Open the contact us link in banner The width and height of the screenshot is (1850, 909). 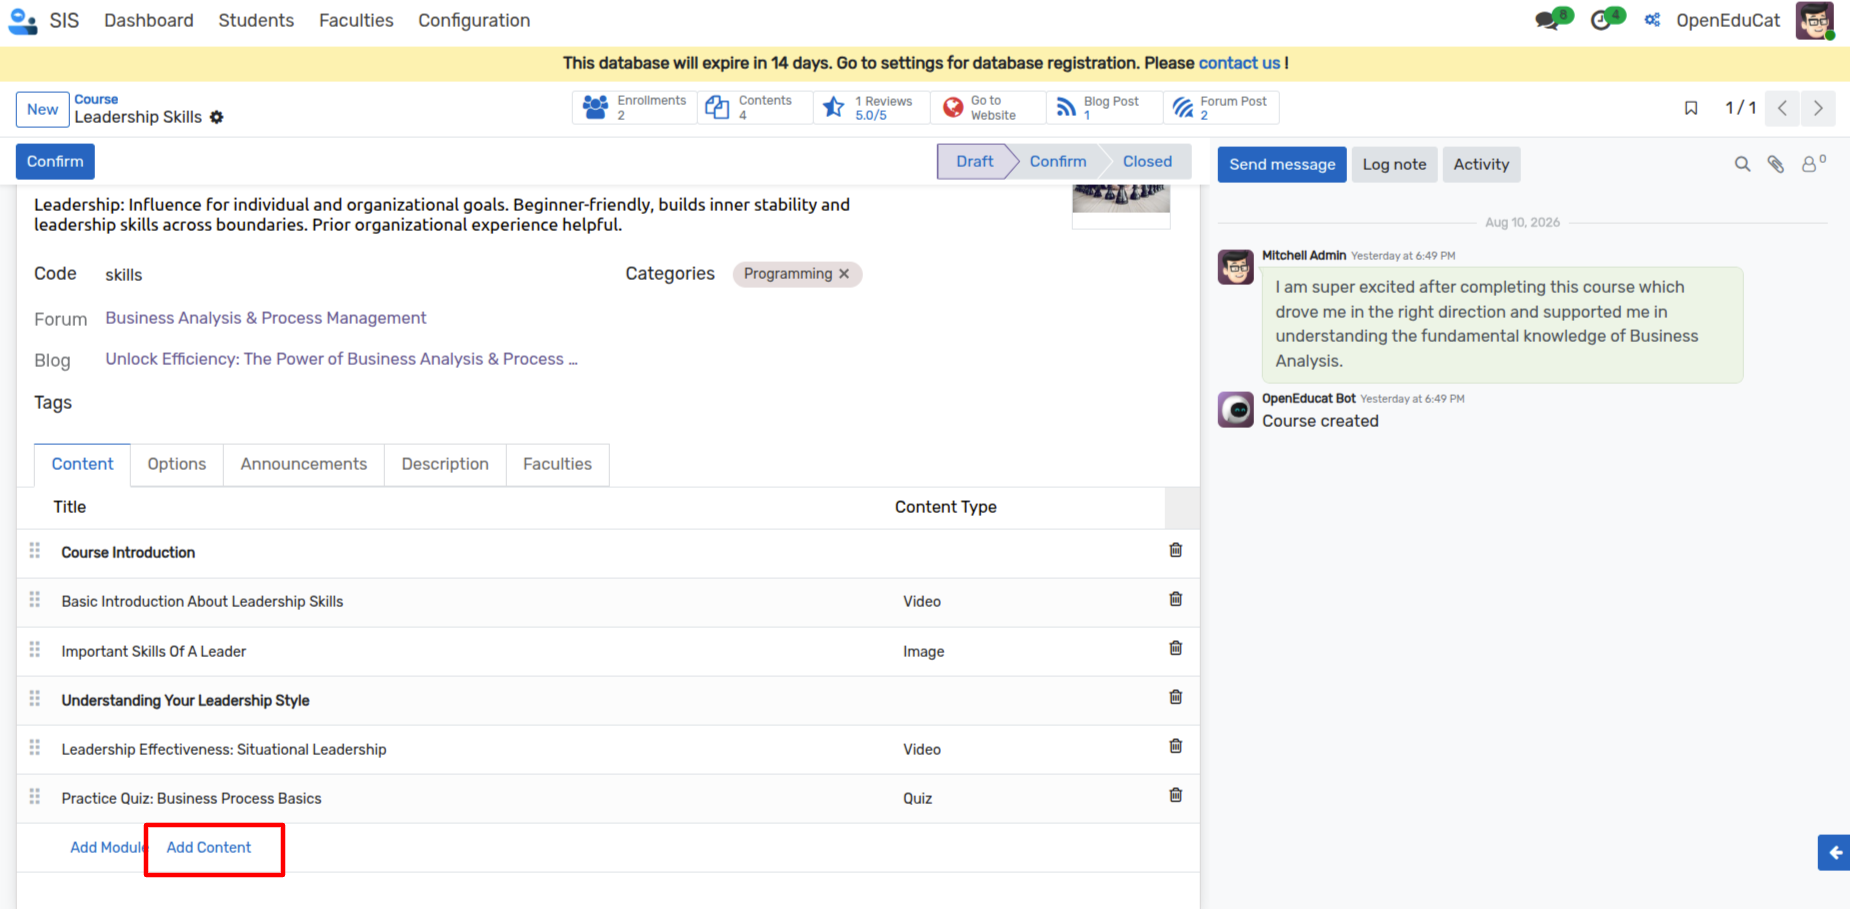tap(1239, 63)
